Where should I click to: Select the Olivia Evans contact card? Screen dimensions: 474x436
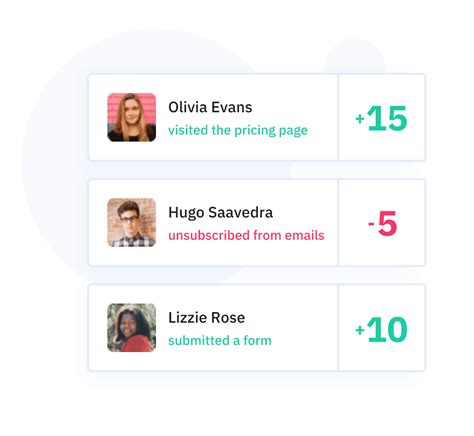257,117
